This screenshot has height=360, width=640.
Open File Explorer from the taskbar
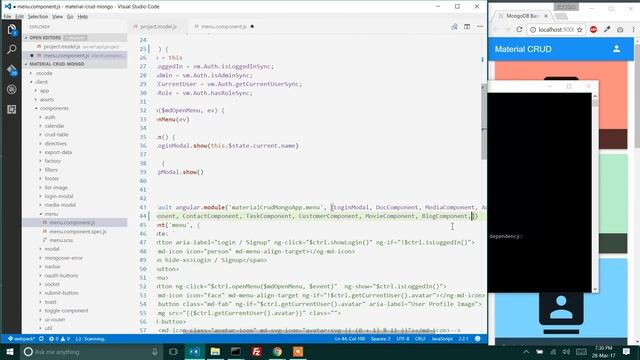[215, 351]
